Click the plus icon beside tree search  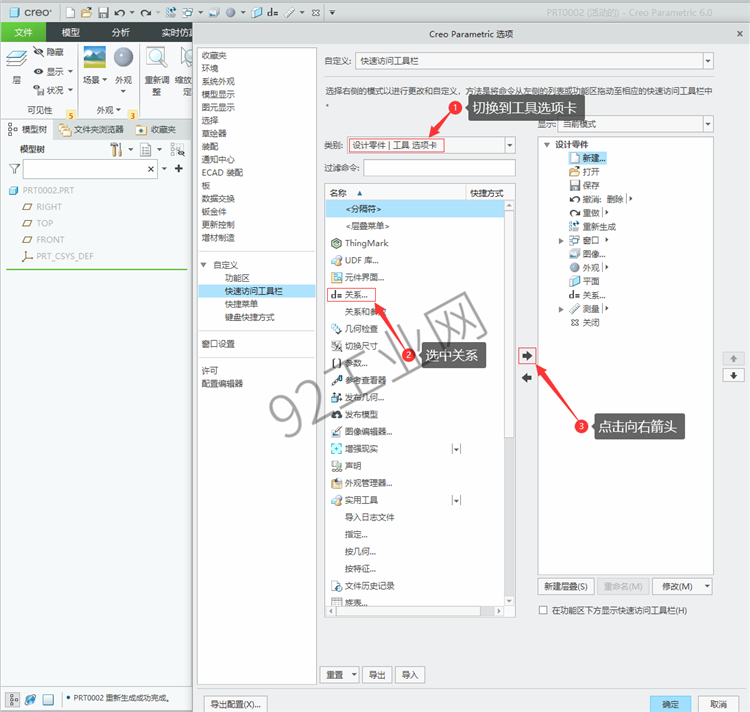(178, 168)
